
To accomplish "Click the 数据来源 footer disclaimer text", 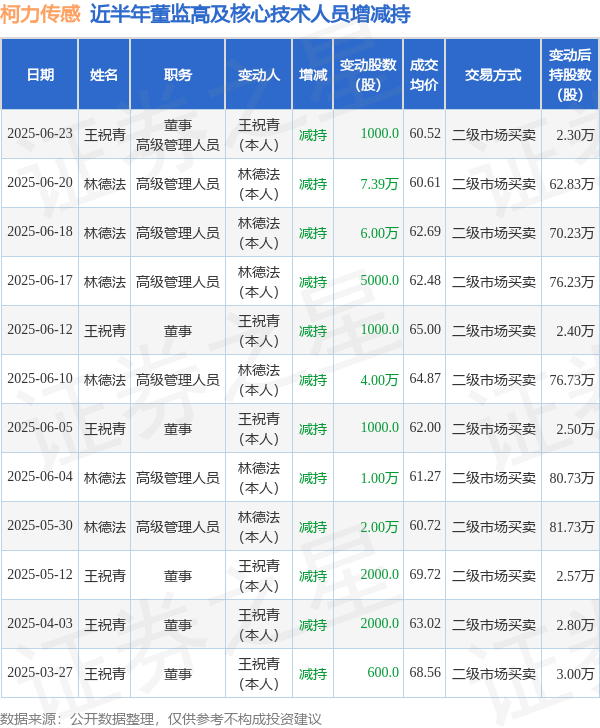I will [160, 719].
